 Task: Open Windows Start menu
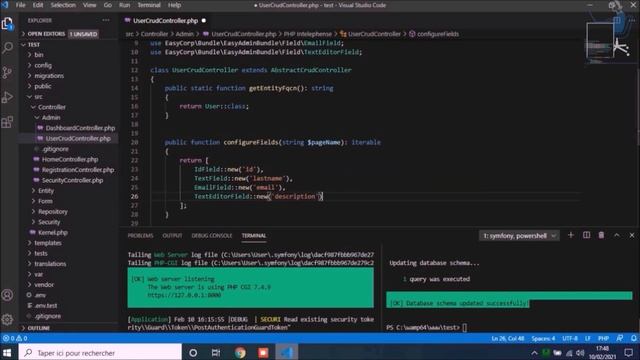[7, 352]
